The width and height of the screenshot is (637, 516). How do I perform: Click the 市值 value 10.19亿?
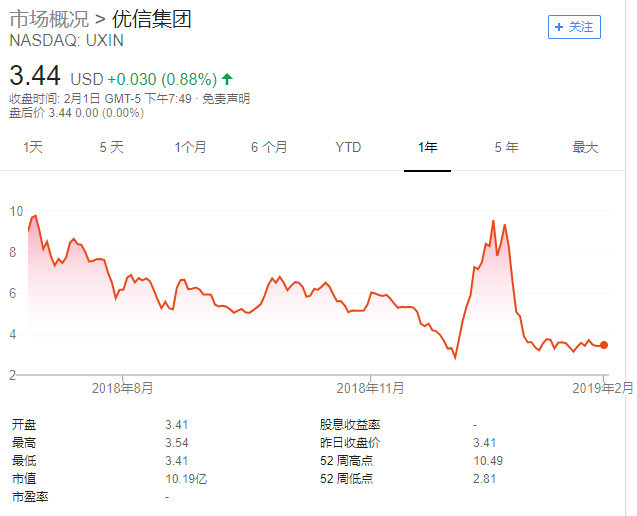[186, 479]
